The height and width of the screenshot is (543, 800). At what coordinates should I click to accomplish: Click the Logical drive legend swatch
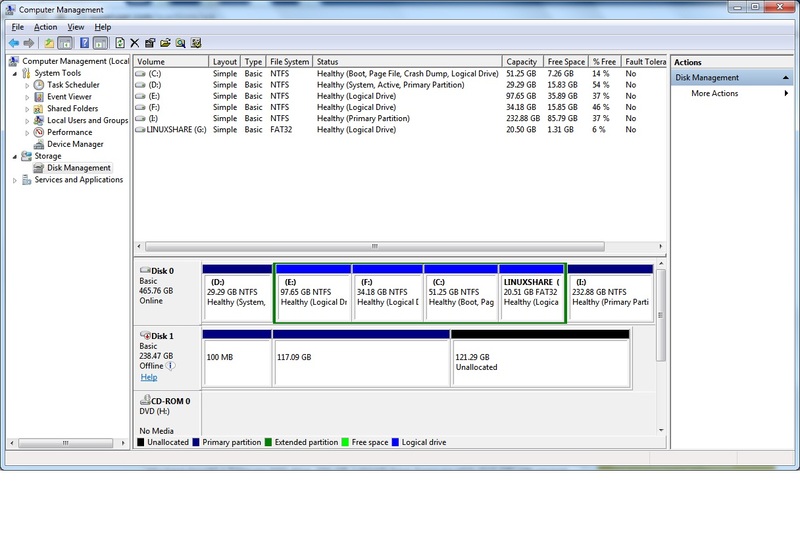(395, 442)
